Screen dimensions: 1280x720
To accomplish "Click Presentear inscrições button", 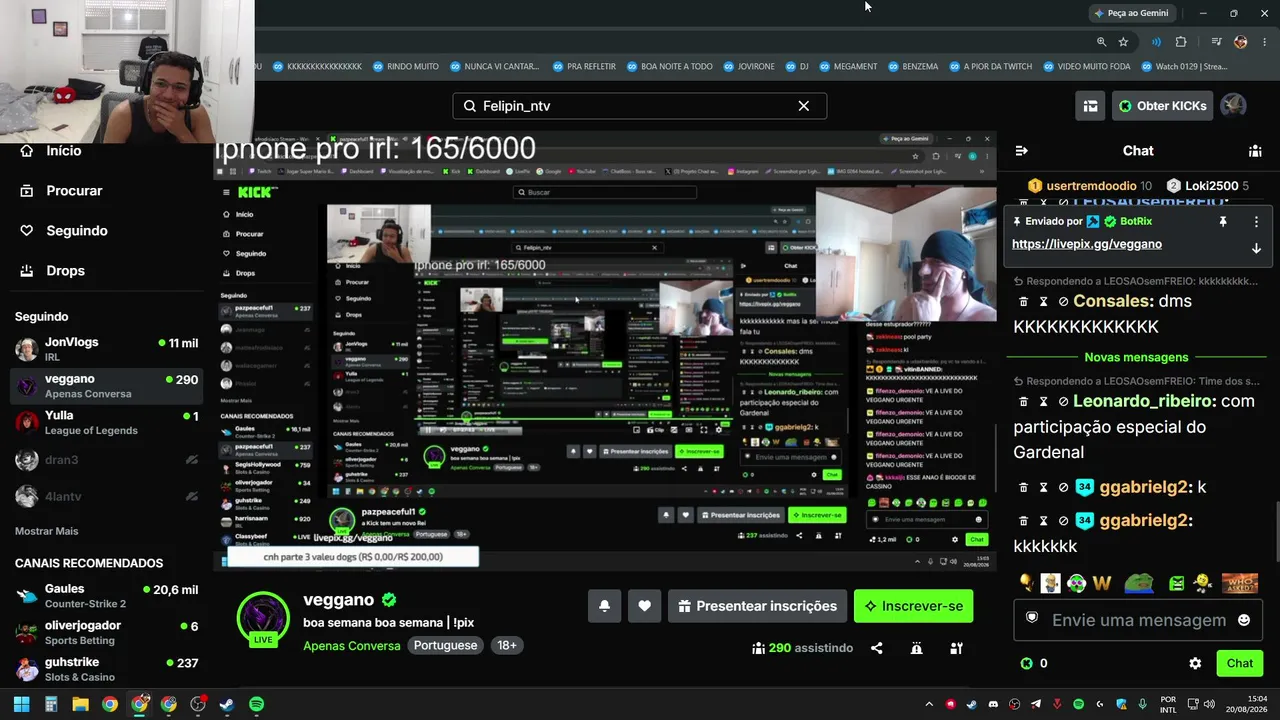I will tap(757, 606).
